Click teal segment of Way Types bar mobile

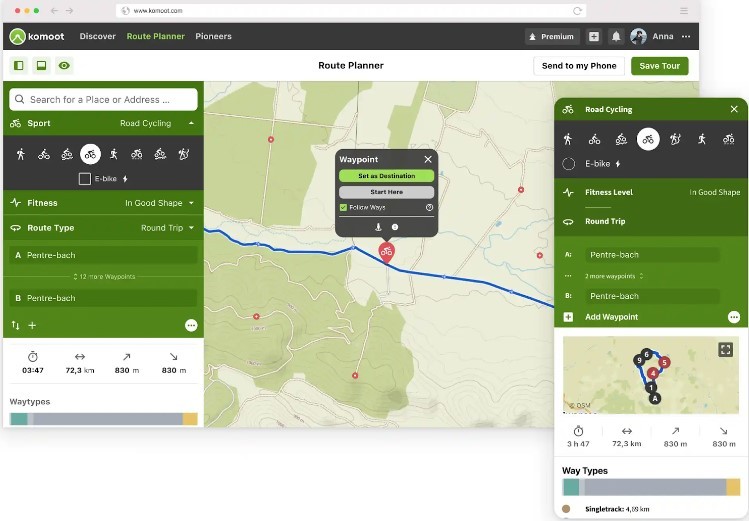[x=571, y=487]
